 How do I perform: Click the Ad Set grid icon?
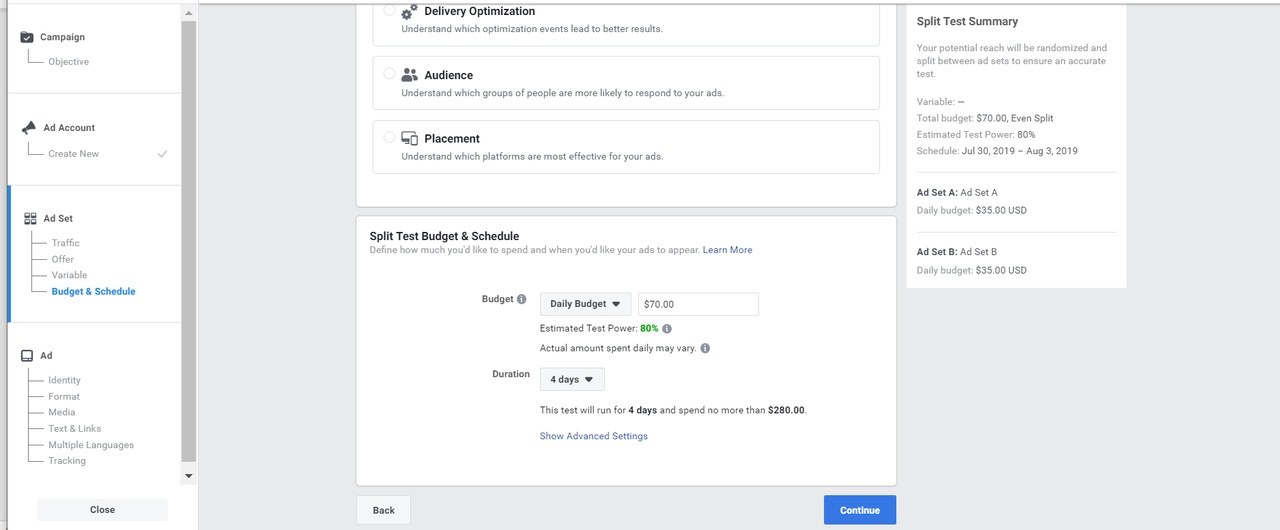pos(30,218)
